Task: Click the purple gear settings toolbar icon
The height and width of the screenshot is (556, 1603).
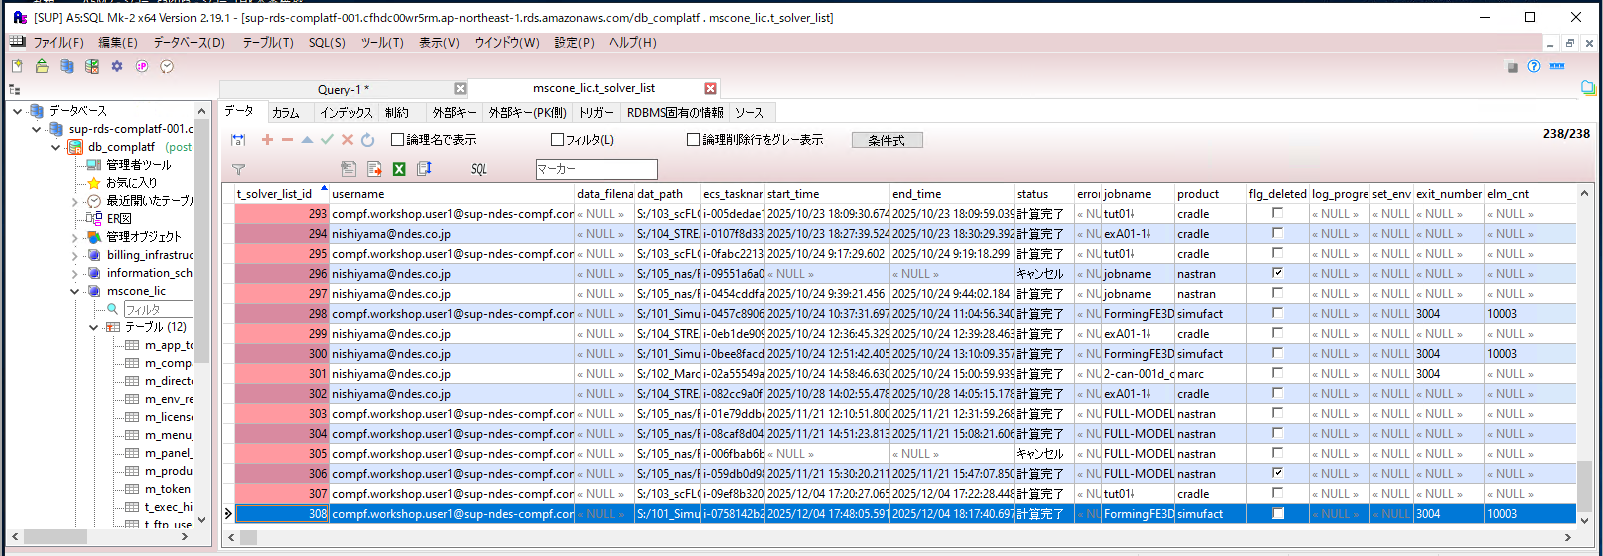Action: click(117, 66)
